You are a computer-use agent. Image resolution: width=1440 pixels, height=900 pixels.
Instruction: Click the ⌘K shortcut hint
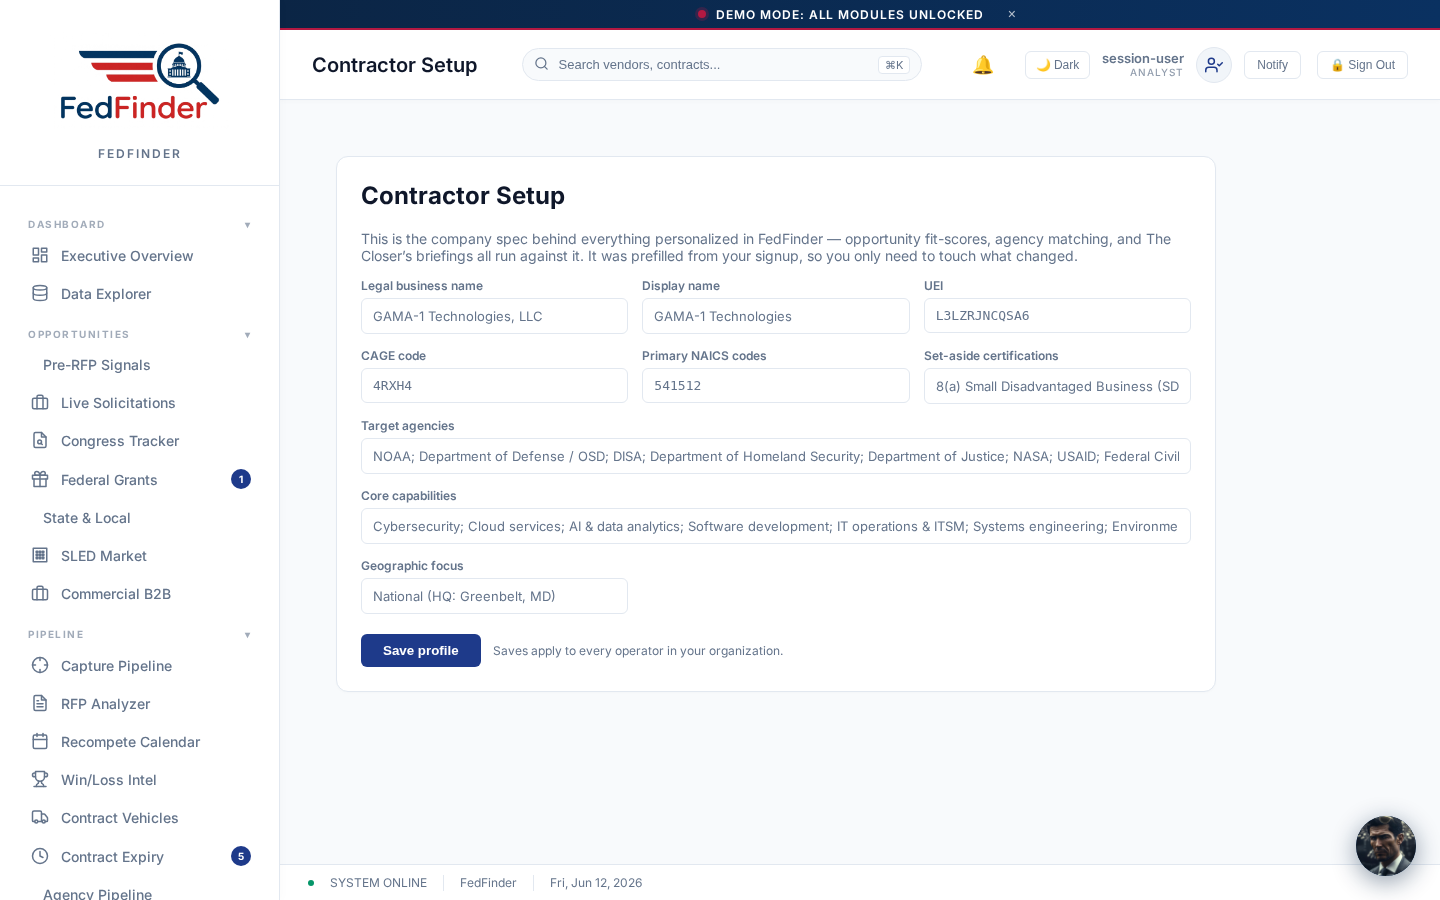pos(894,65)
